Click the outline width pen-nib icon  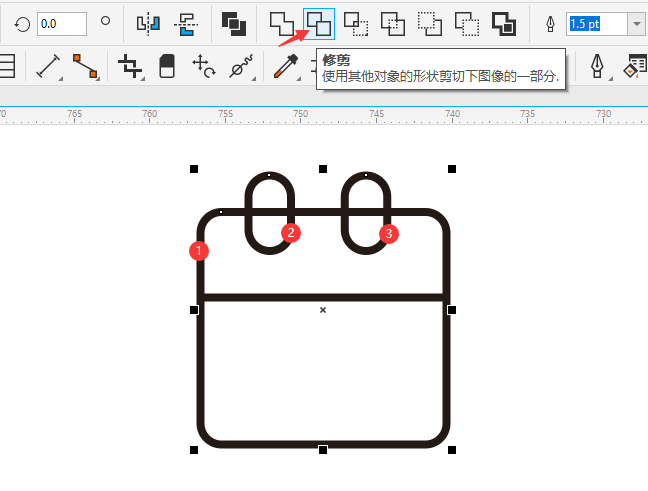(550, 24)
